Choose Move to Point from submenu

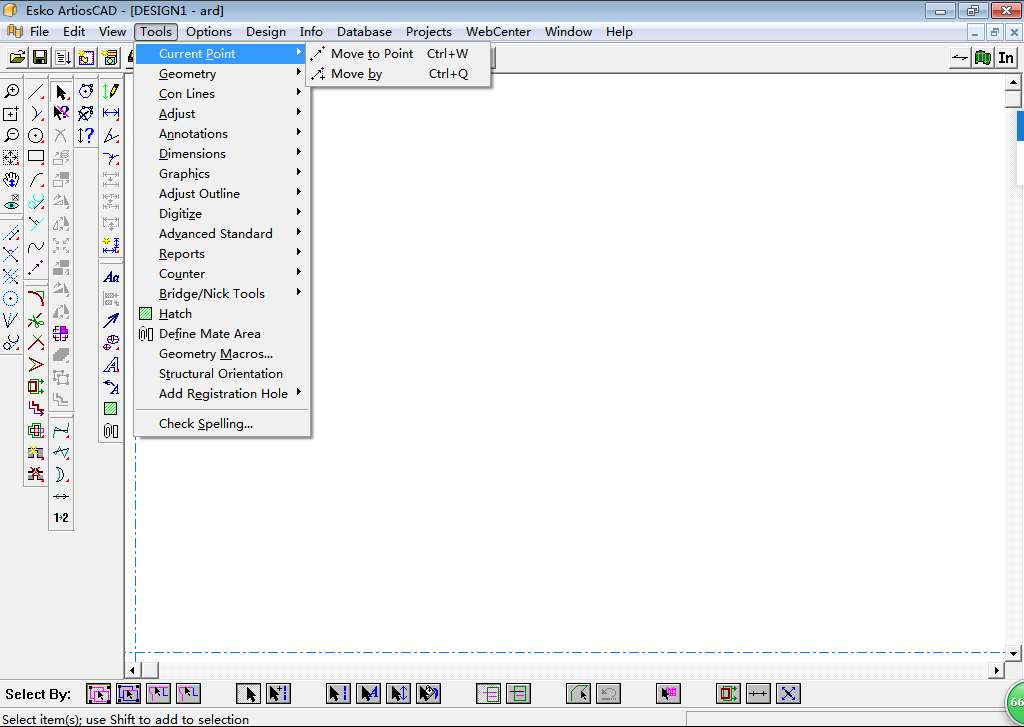tap(372, 54)
